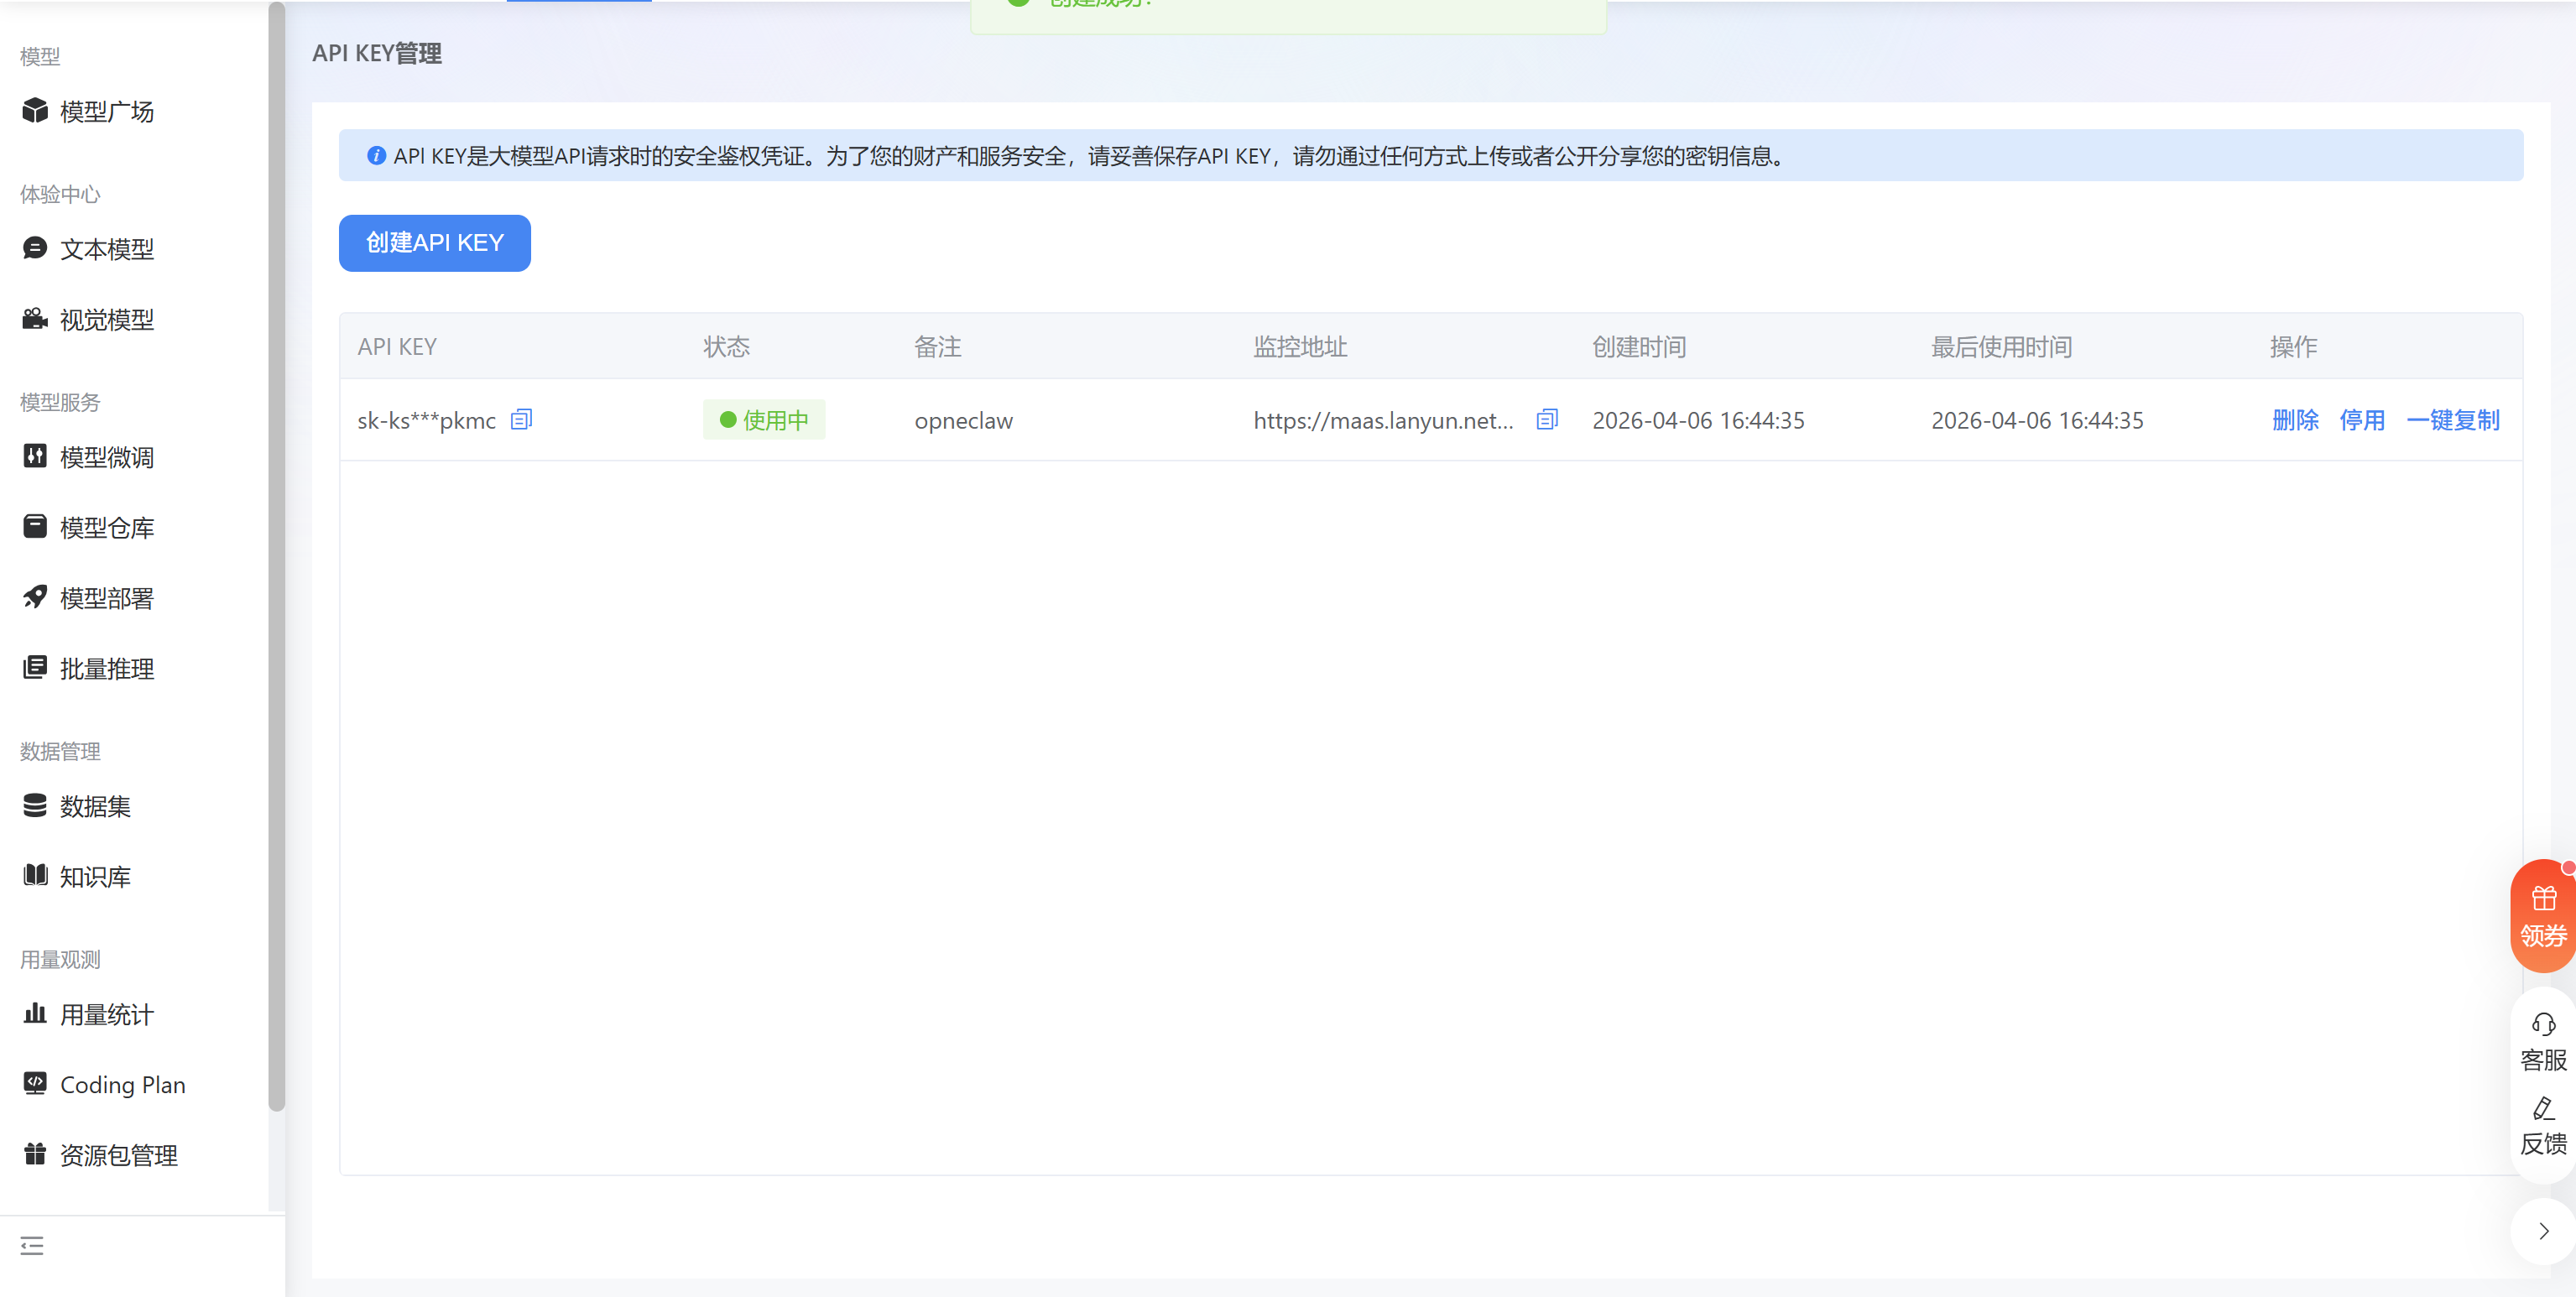
Task: Collapse the sidebar menu
Action: pyautogui.click(x=32, y=1246)
